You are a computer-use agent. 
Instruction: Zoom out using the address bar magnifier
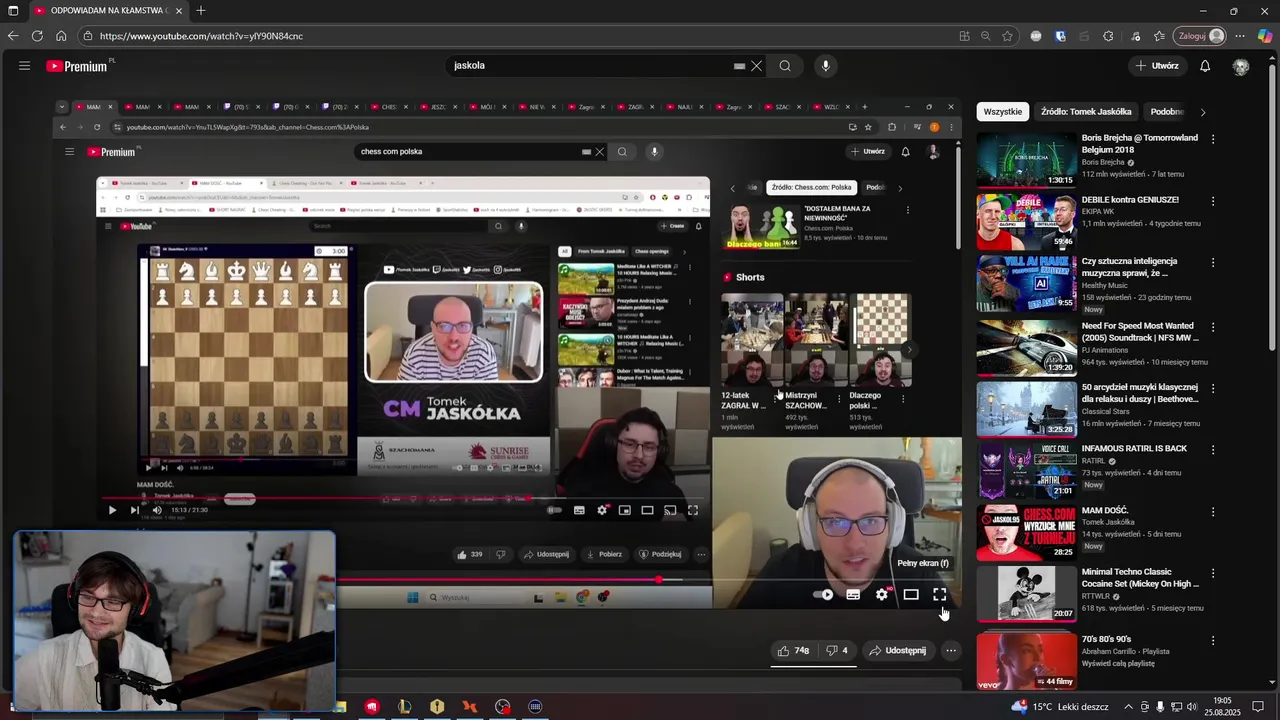click(x=985, y=36)
